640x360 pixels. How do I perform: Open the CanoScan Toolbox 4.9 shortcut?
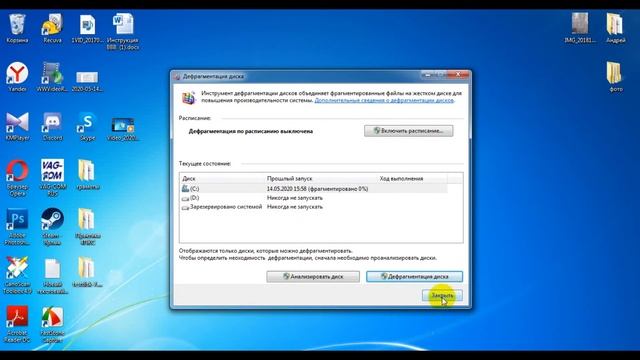point(17,276)
